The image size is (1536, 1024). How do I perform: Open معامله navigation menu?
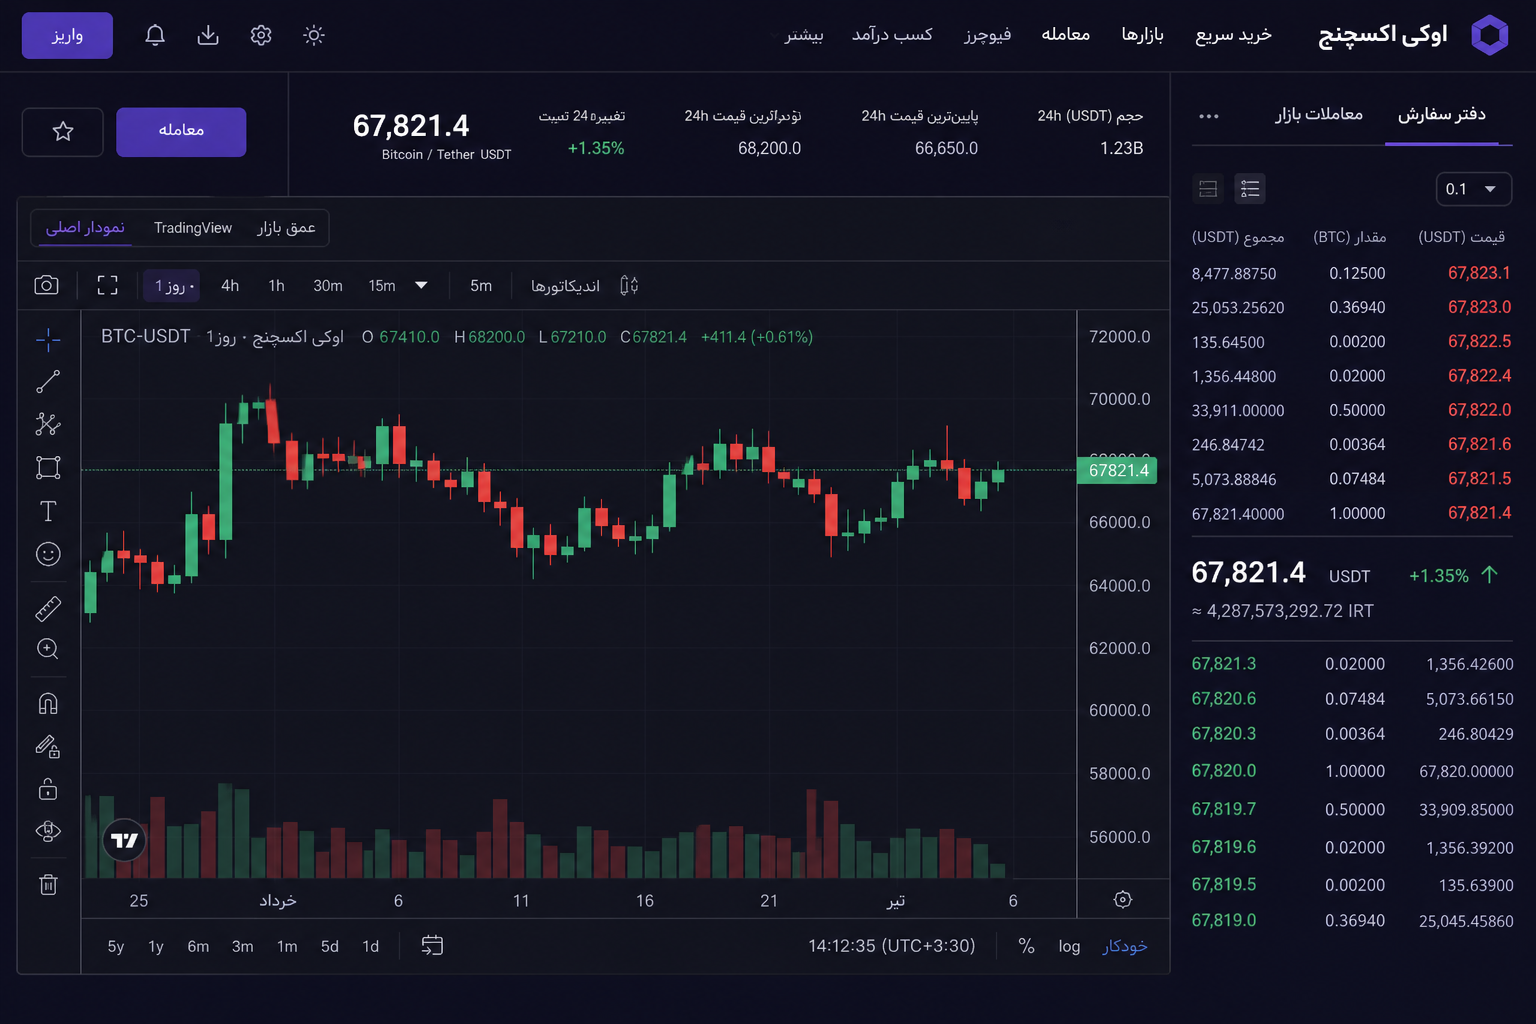[x=1066, y=35]
